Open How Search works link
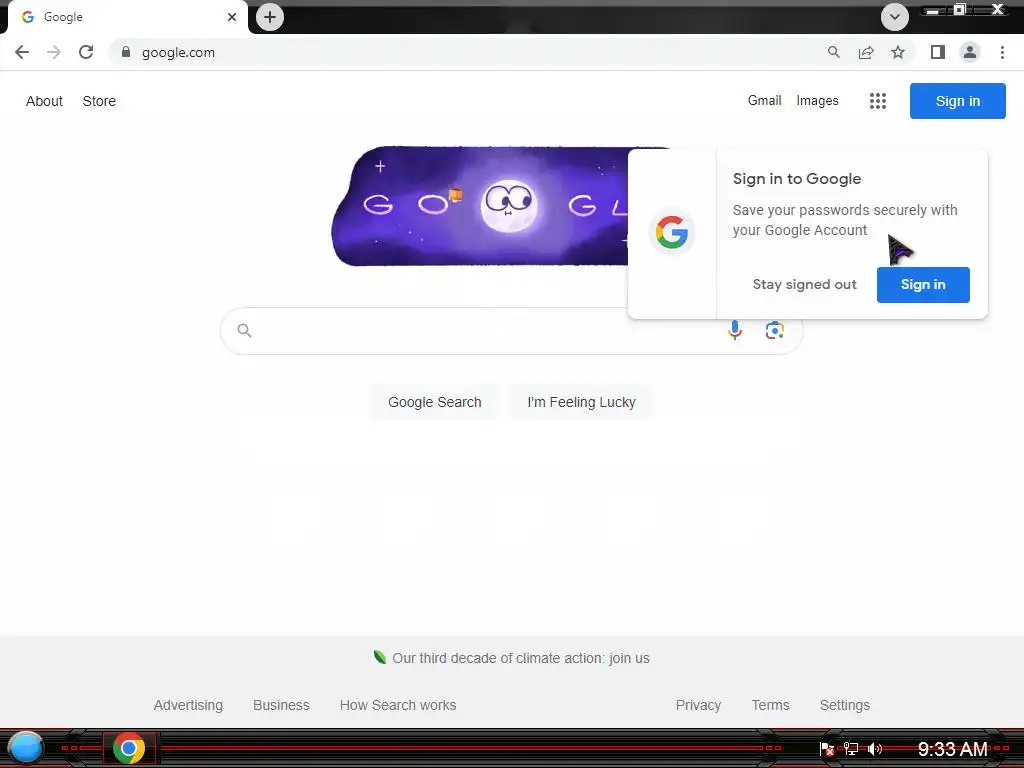The height and width of the screenshot is (768, 1024). click(x=398, y=705)
